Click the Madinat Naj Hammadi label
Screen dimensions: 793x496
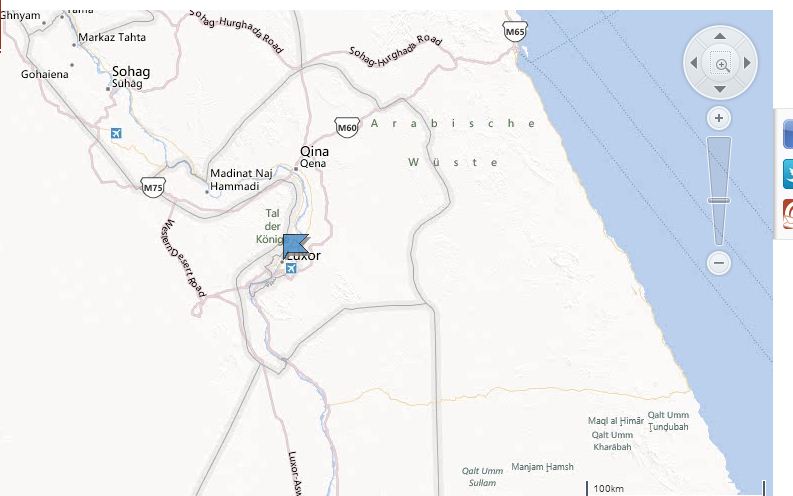(241, 179)
